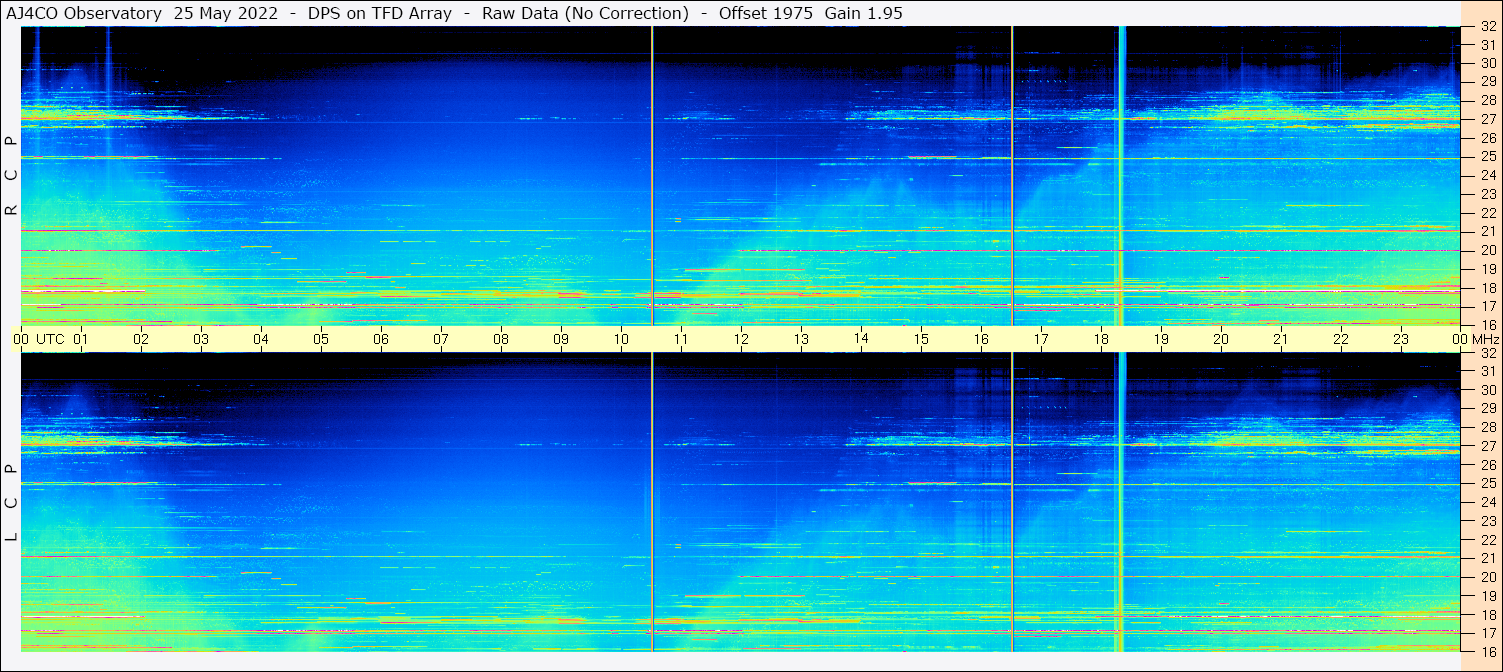This screenshot has width=1503, height=672.
Task: Click the vertical LCP panel label
Action: [x=11, y=503]
